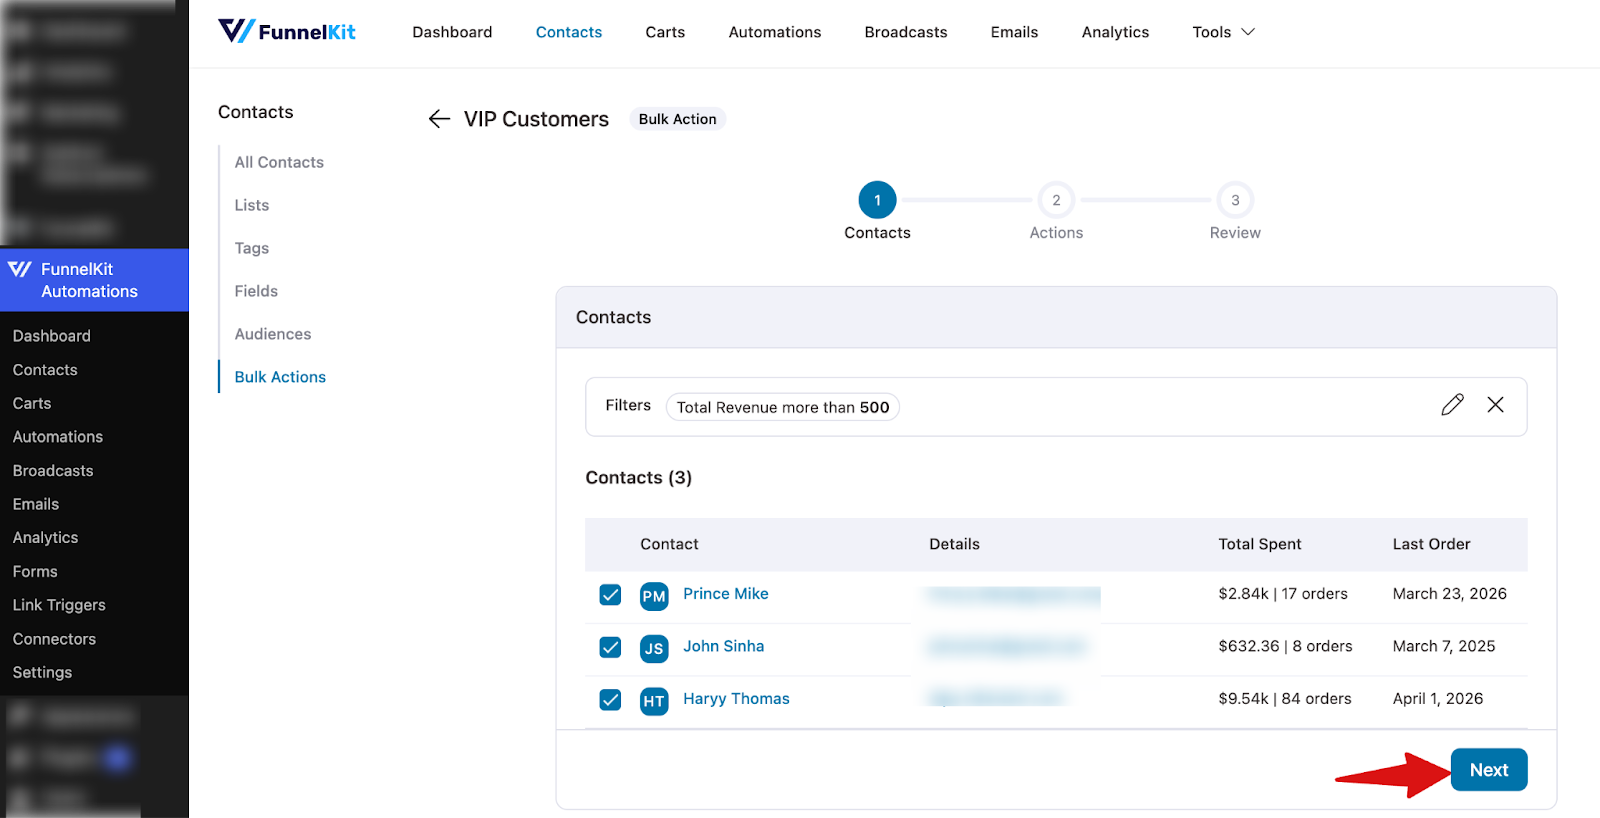The image size is (1600, 818).
Task: Select Bulk Actions in the Contacts submenu
Action: (x=280, y=377)
